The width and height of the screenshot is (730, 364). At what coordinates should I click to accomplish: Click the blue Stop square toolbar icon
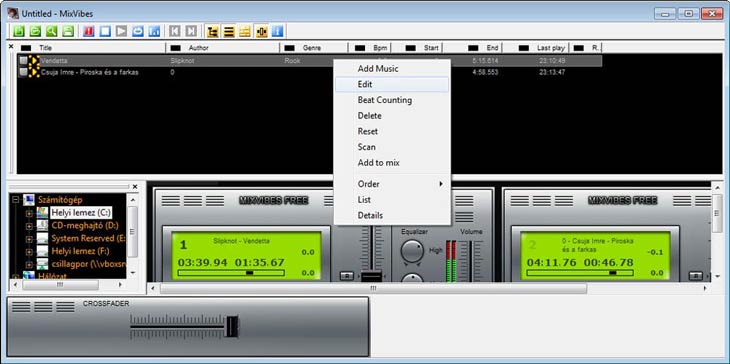point(105,31)
